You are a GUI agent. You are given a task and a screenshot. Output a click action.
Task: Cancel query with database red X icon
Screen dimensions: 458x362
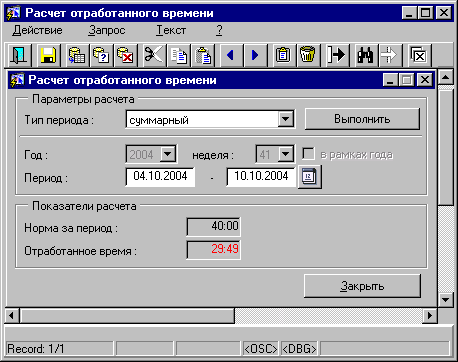coord(125,55)
